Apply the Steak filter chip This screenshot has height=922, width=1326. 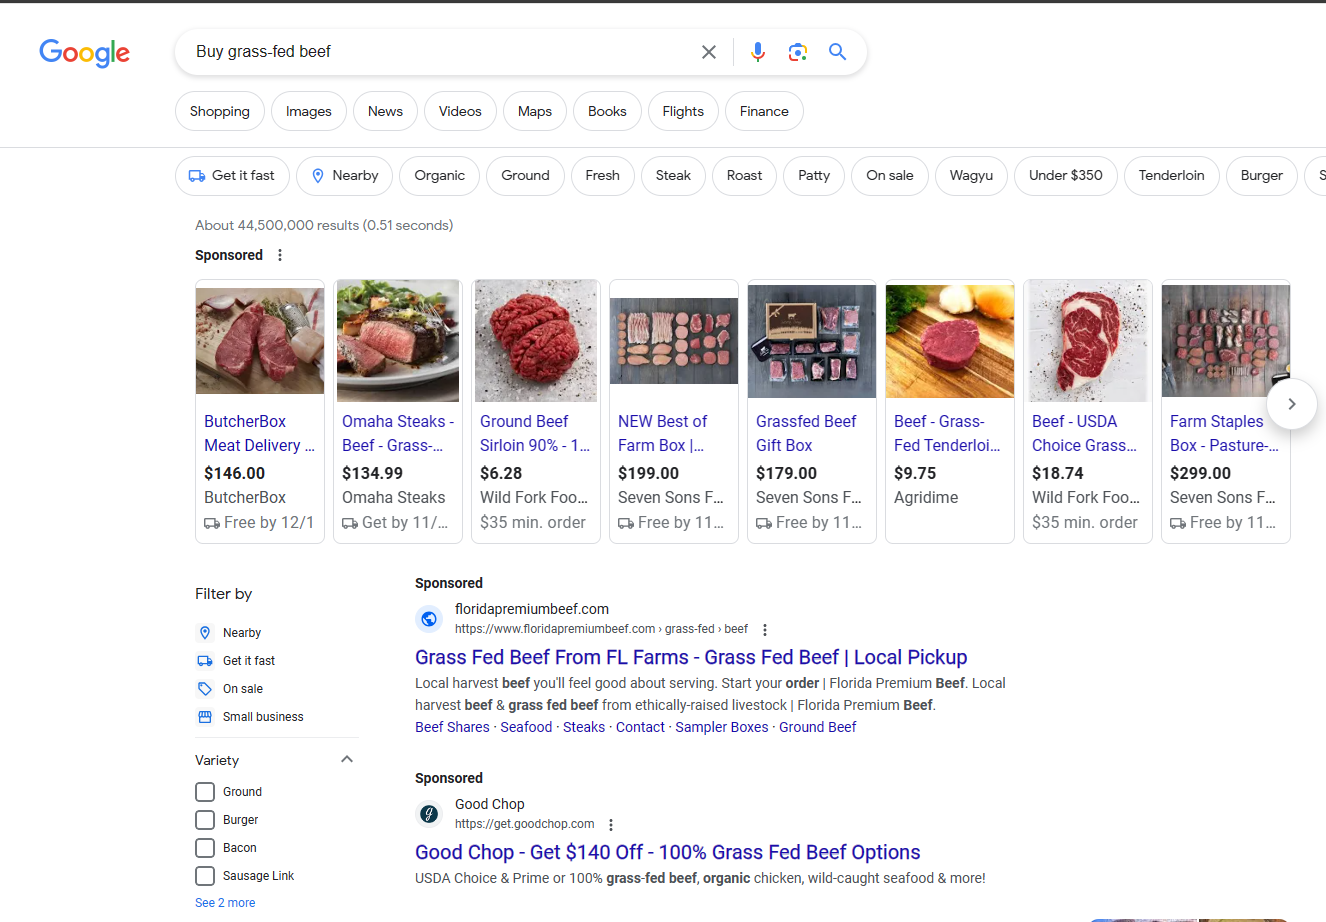pyautogui.click(x=673, y=176)
